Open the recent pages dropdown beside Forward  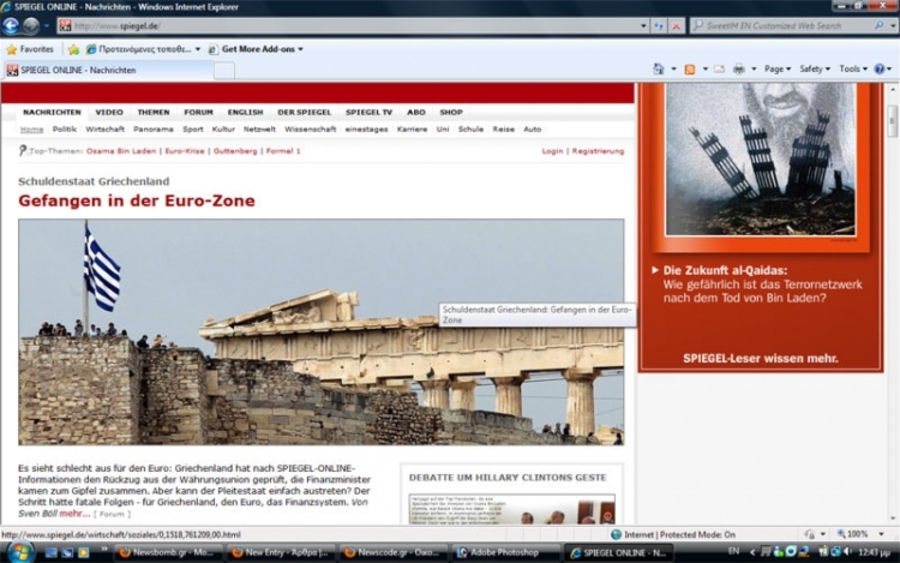[46, 26]
